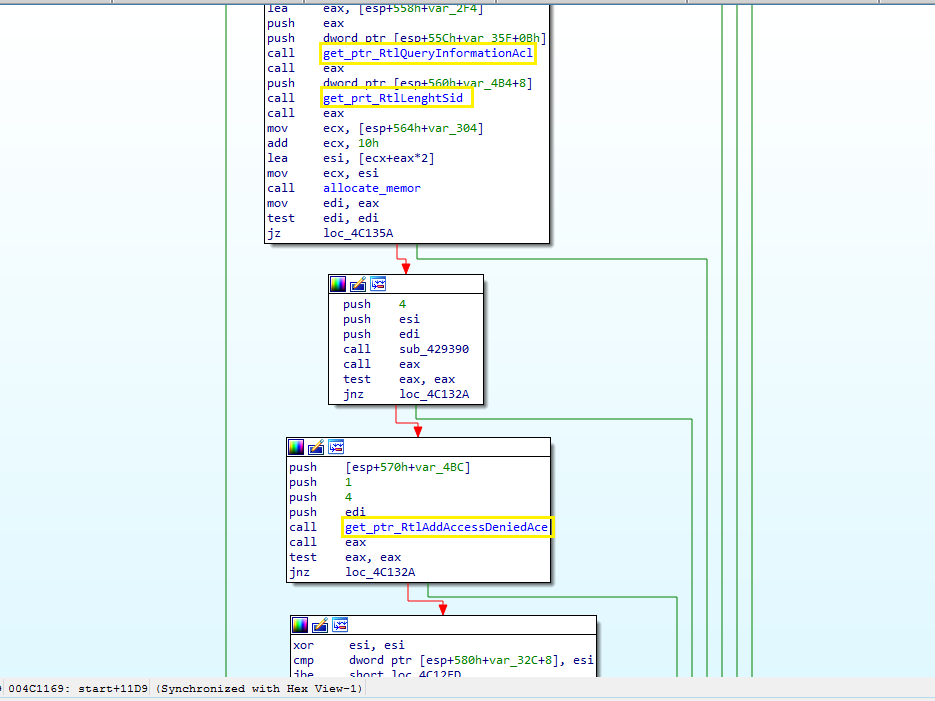The image size is (935, 701).
Task: Click 'push edi' in the sub_429390 node
Action: (381, 334)
